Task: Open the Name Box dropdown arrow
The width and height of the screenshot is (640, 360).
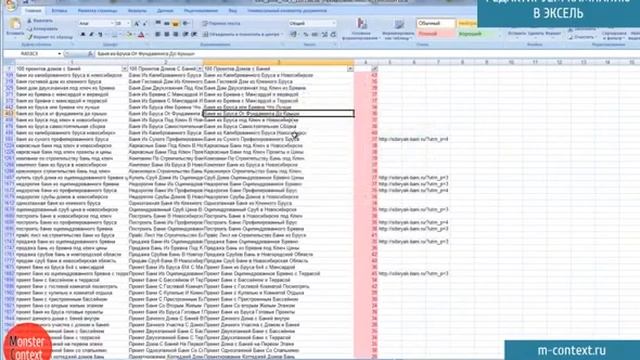Action: pos(59,54)
